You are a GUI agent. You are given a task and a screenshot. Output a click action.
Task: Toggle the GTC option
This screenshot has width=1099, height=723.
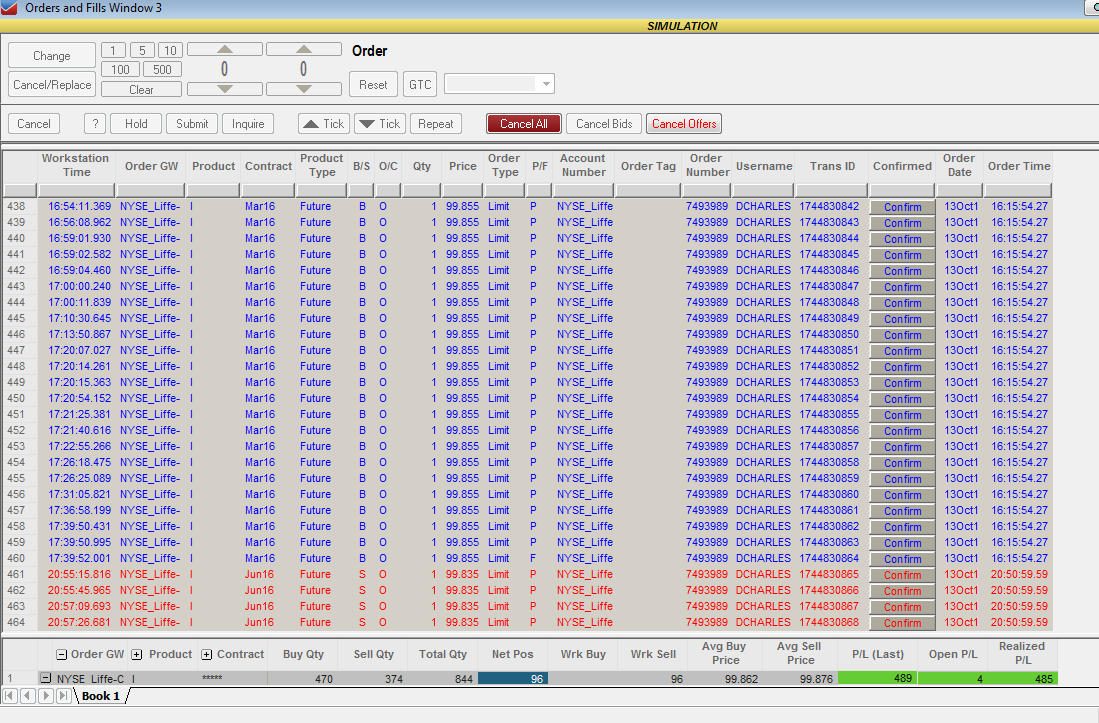(x=420, y=85)
